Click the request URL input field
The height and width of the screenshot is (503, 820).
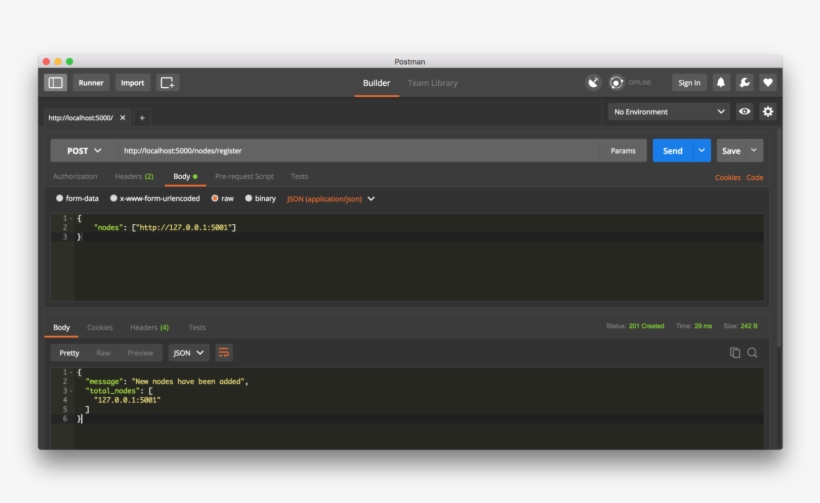[x=359, y=151]
